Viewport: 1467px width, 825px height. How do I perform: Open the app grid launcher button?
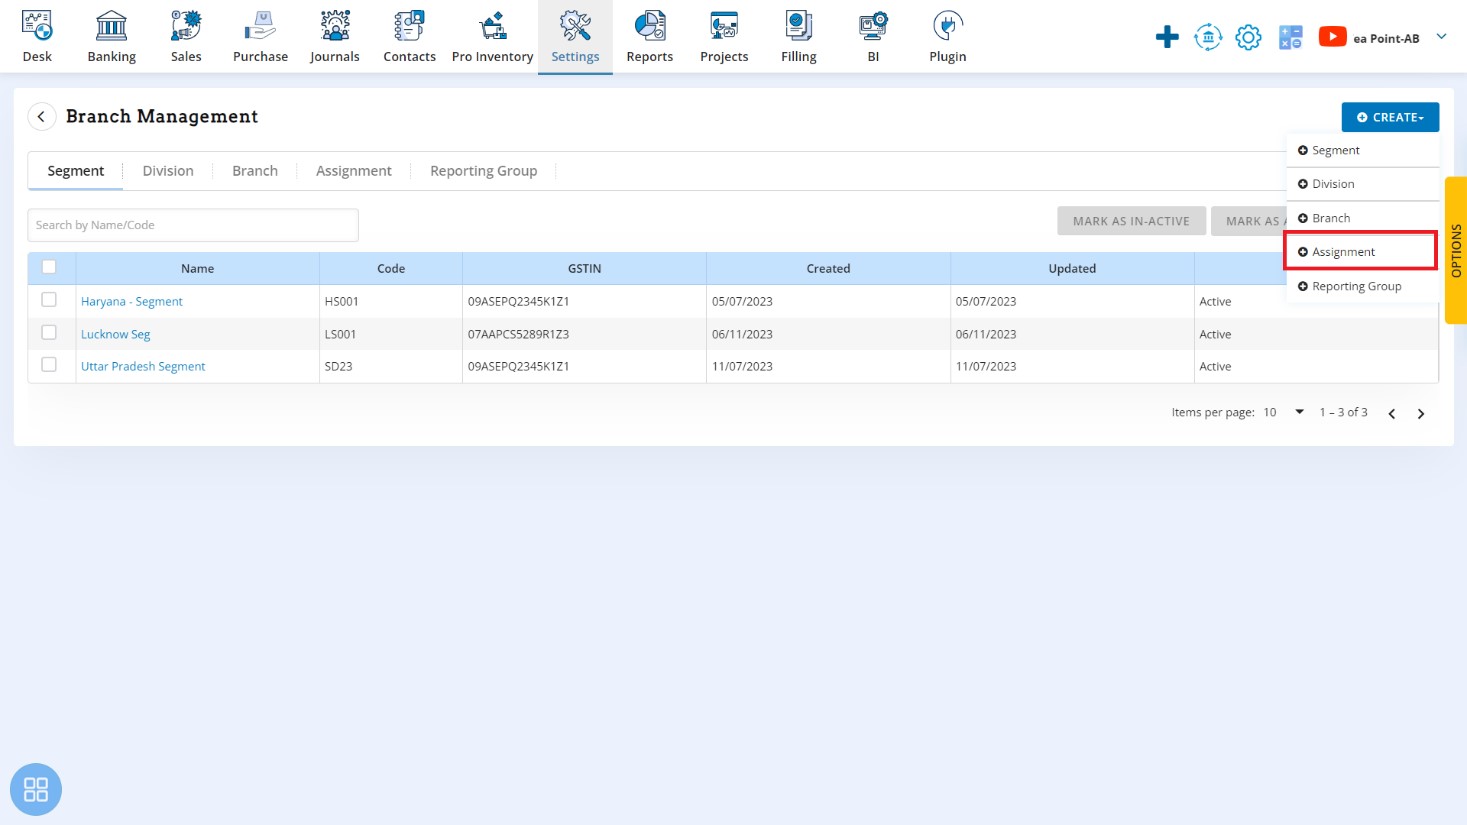[x=36, y=789]
